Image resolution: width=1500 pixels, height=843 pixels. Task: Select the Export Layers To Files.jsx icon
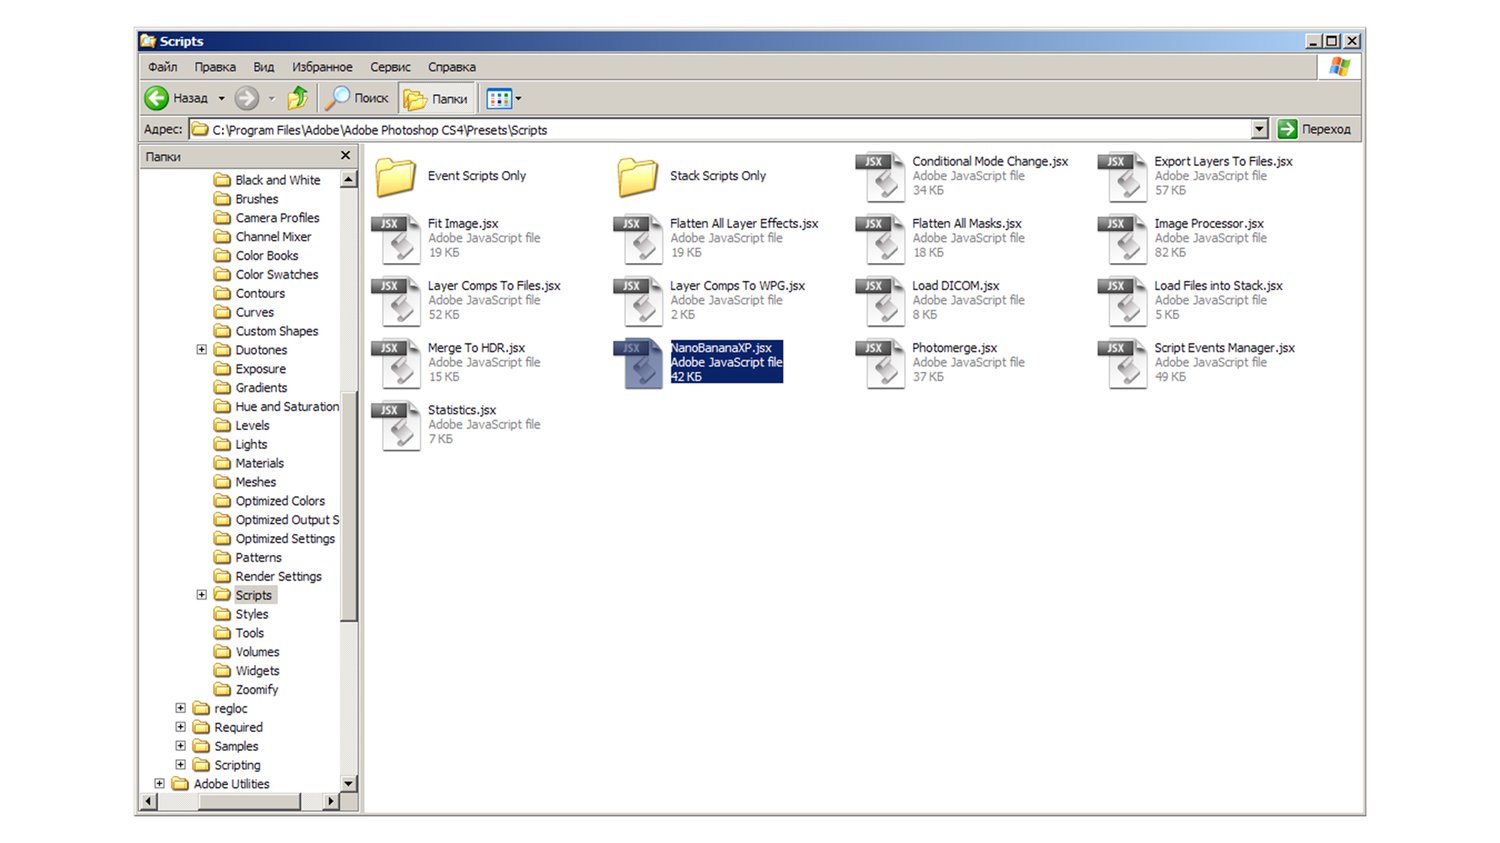pos(1122,177)
